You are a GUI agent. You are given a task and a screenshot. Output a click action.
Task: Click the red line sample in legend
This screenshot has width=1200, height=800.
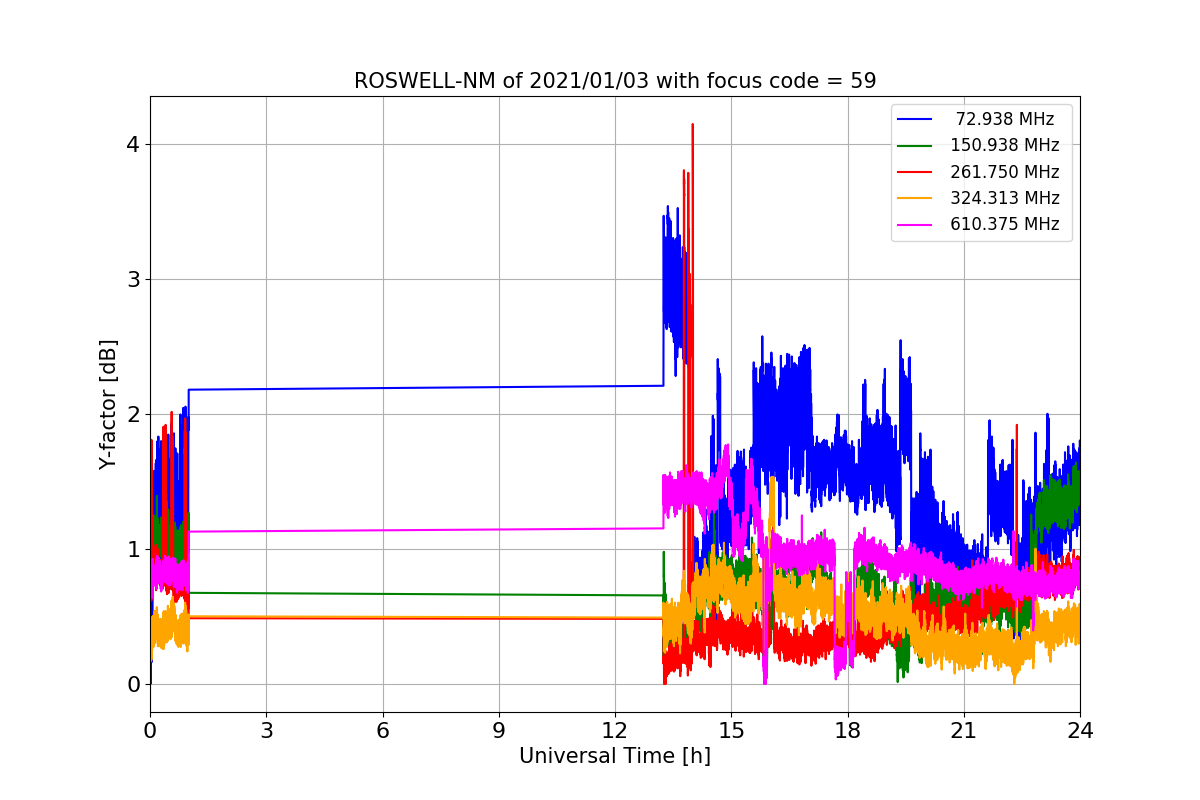[916, 172]
